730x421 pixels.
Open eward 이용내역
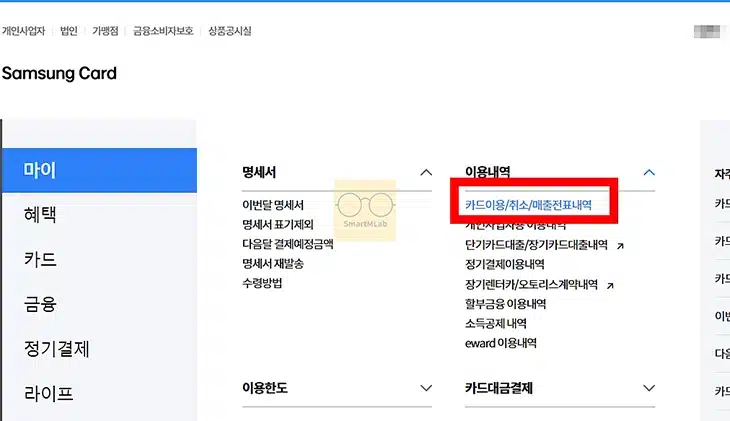coord(500,343)
